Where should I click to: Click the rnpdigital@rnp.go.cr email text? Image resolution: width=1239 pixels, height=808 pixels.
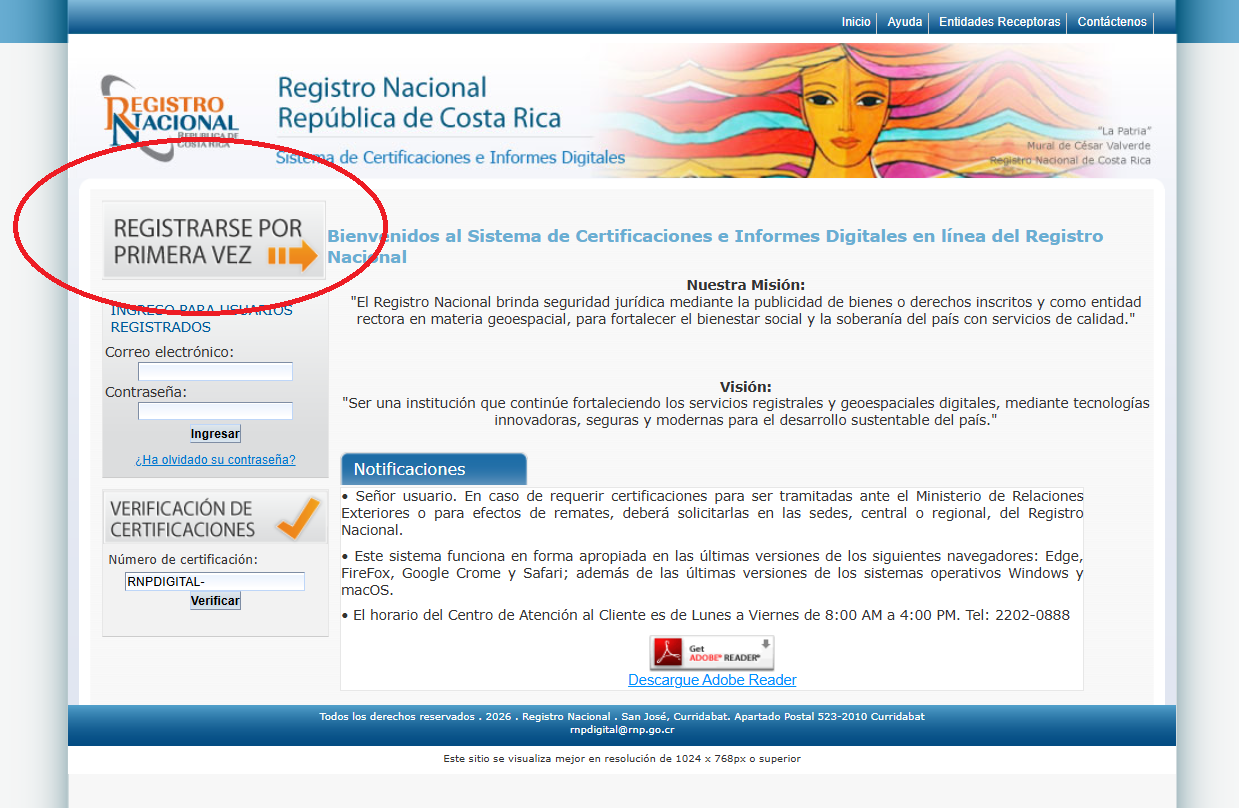pyautogui.click(x=622, y=730)
